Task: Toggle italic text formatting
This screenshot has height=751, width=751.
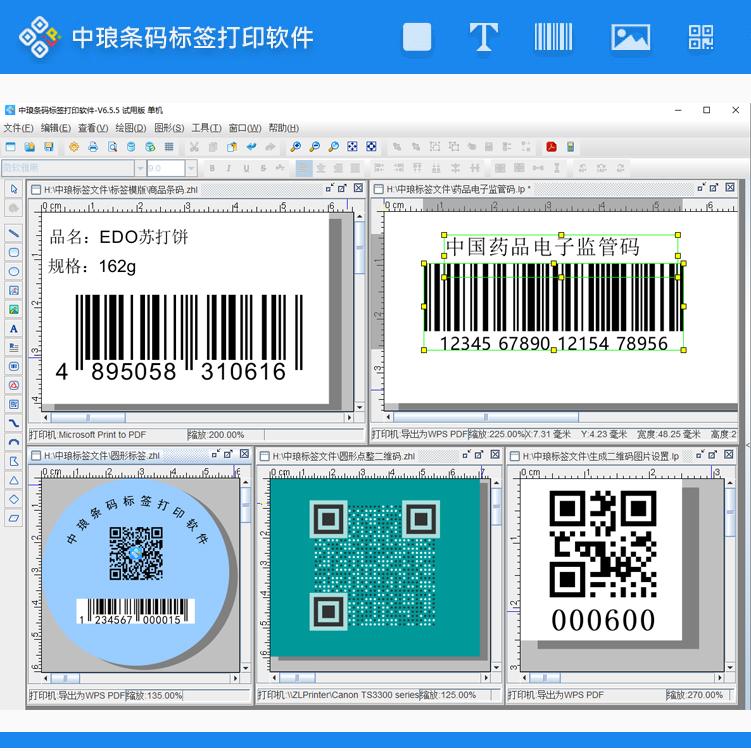Action: coord(229,168)
